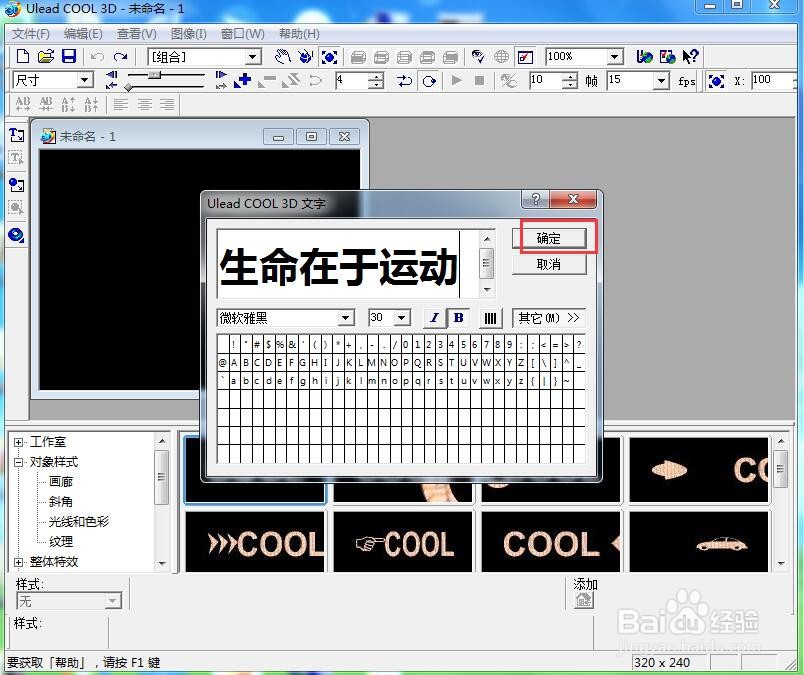
Task: Redo the last action
Action: (120, 56)
